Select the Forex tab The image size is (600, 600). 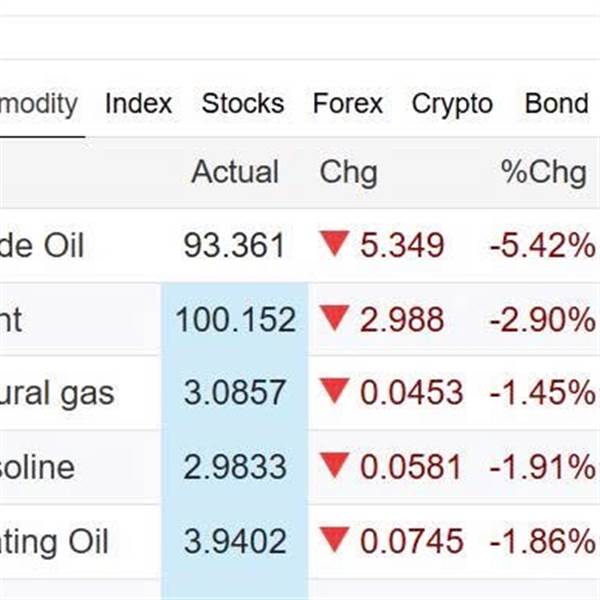tap(347, 104)
